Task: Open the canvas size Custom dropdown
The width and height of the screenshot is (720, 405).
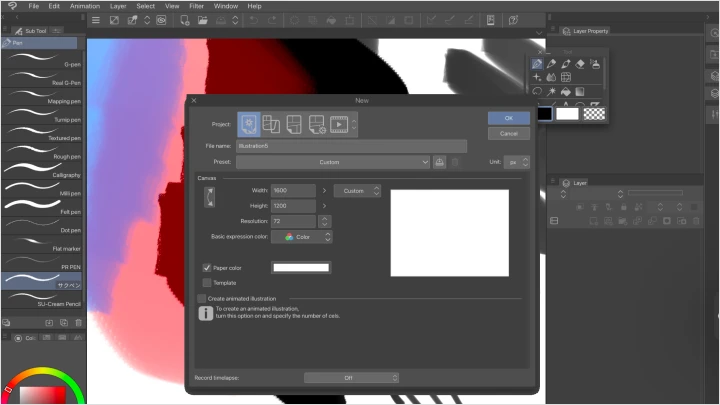Action: (357, 191)
